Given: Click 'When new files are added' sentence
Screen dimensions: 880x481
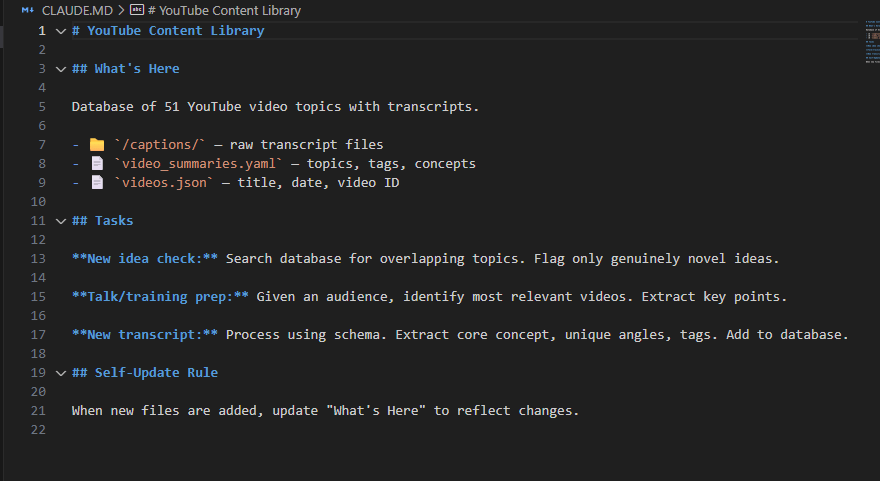Looking at the screenshot, I should coord(325,411).
